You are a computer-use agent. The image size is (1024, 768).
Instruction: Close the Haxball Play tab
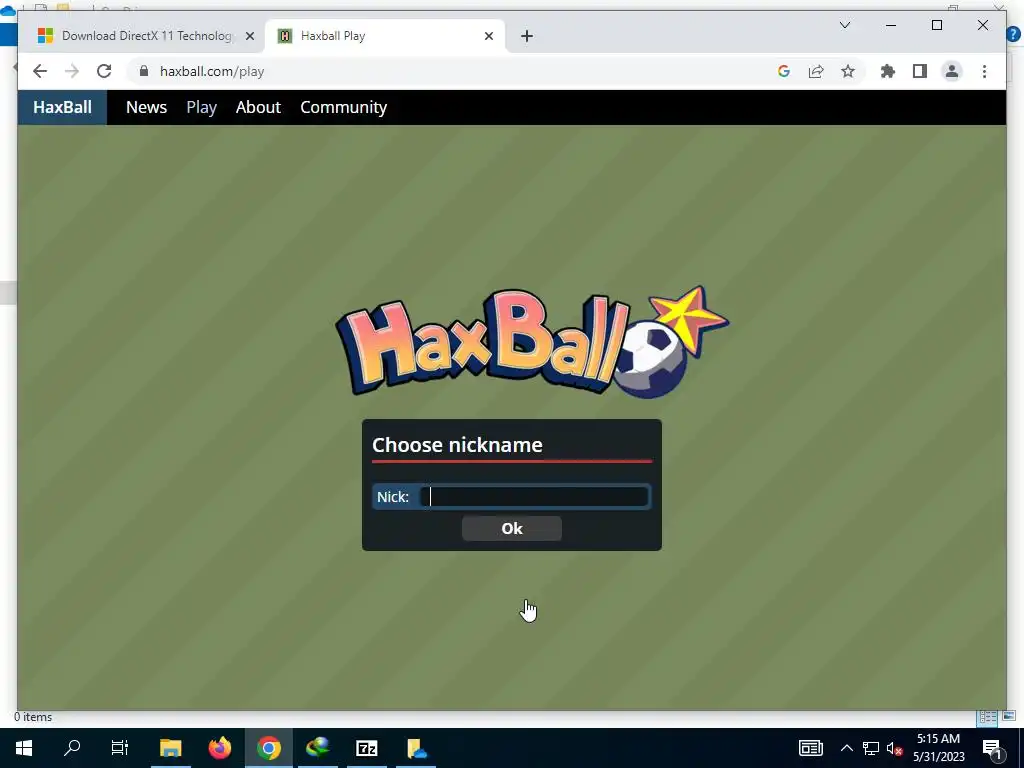click(488, 36)
